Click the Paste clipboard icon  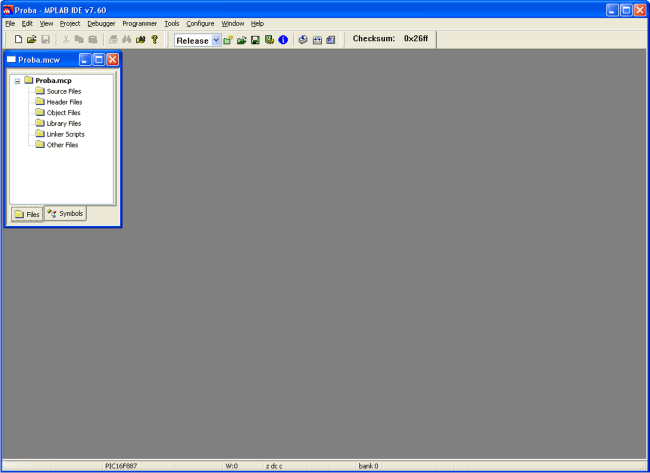(x=93, y=39)
